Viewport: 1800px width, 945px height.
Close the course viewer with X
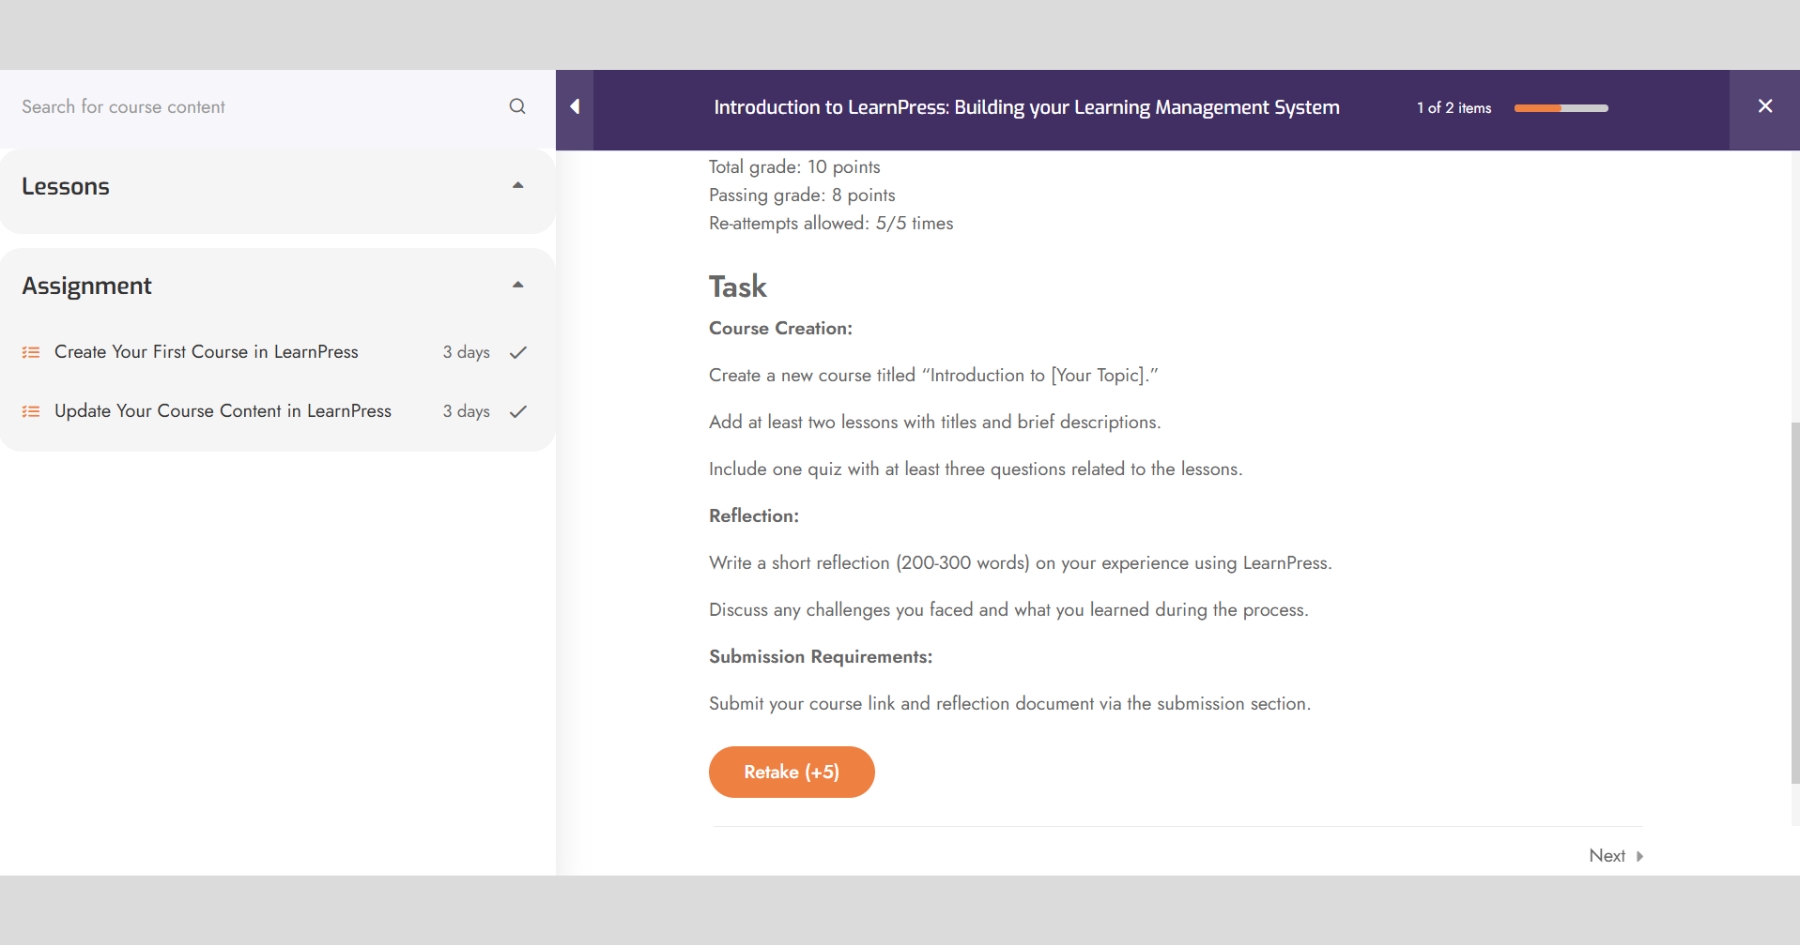(x=1765, y=106)
